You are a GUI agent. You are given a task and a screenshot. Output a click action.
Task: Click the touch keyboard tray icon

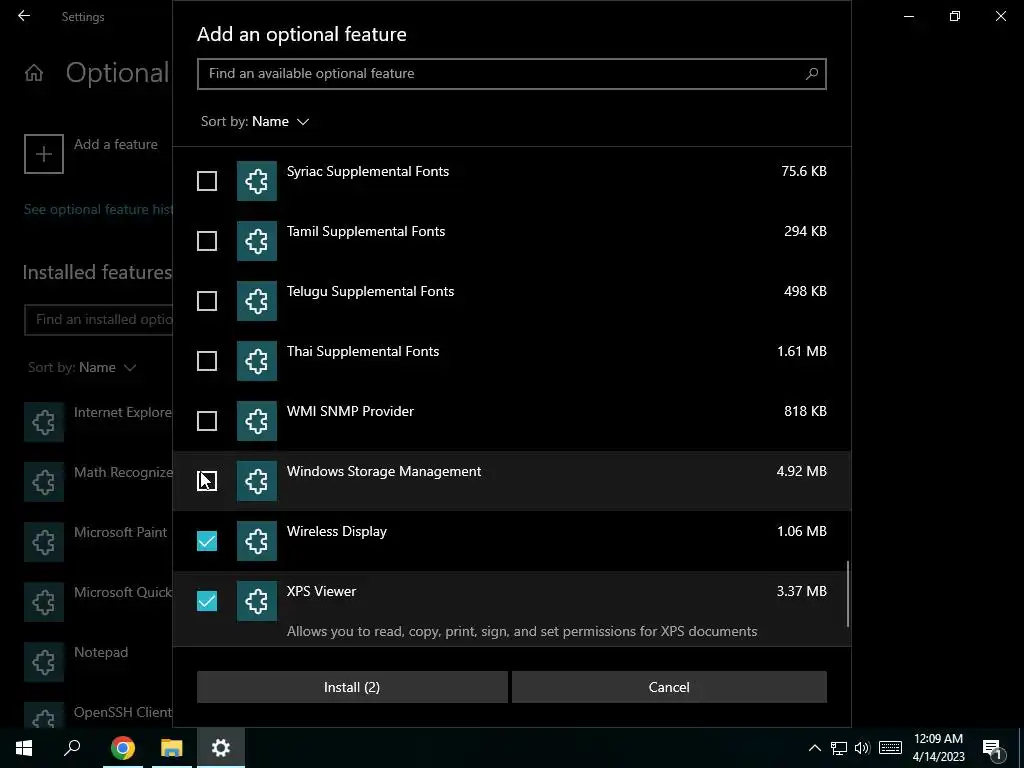(x=890, y=748)
